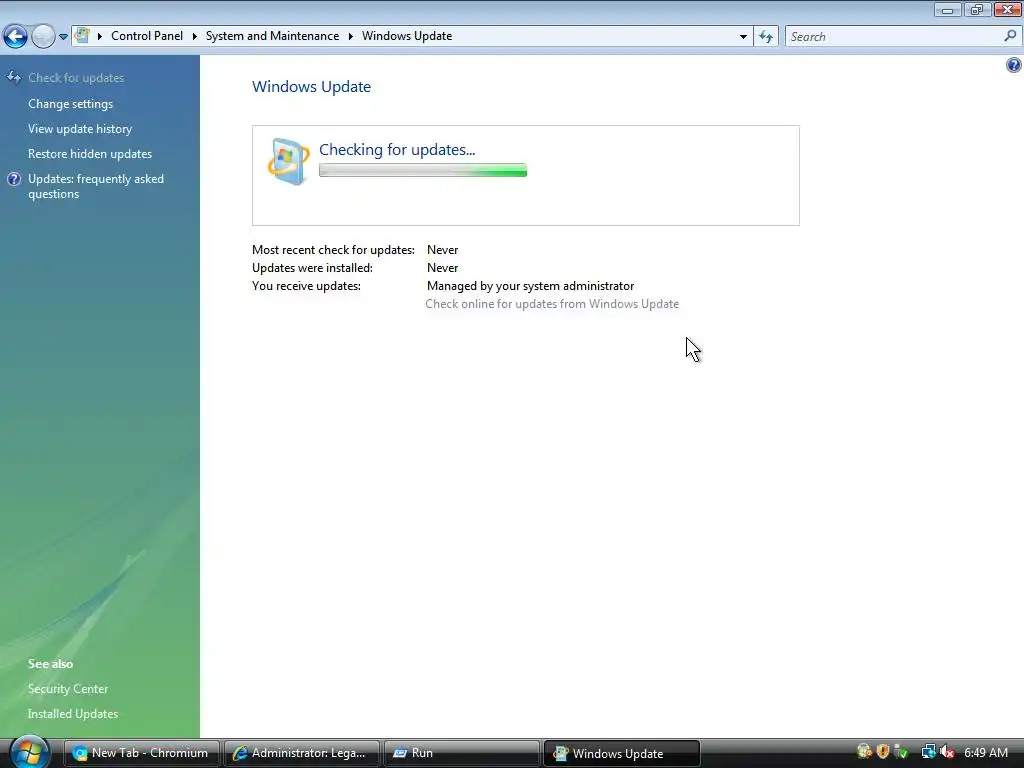Close the Windows Update window

point(1008,9)
